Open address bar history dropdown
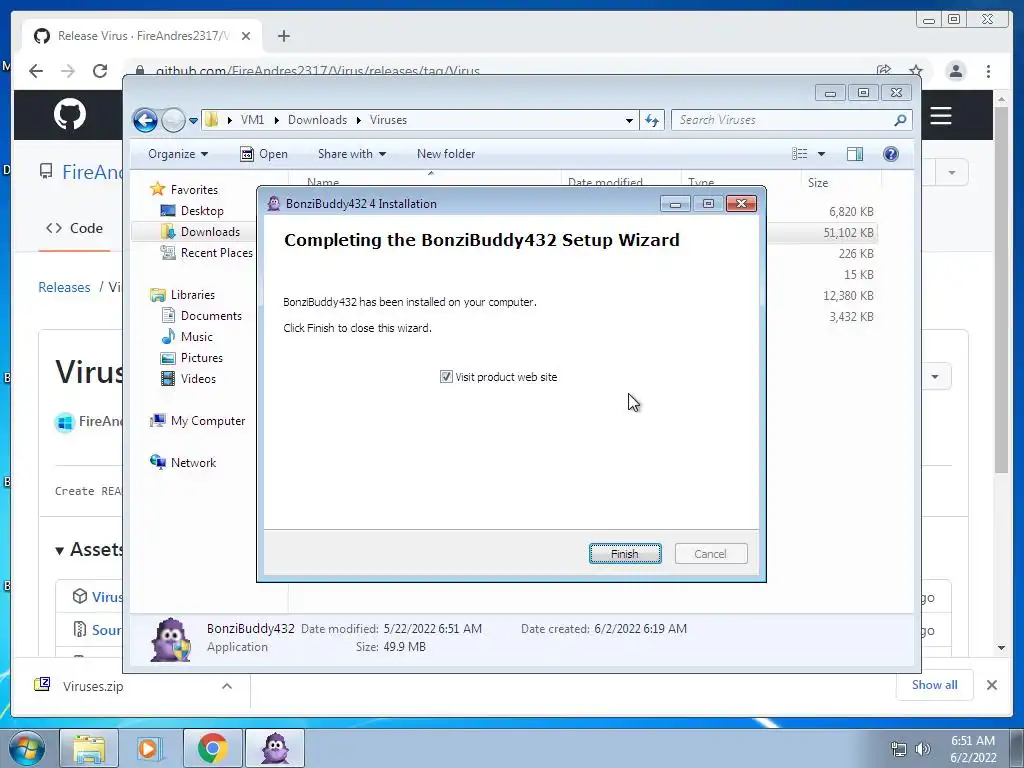 click(x=629, y=120)
